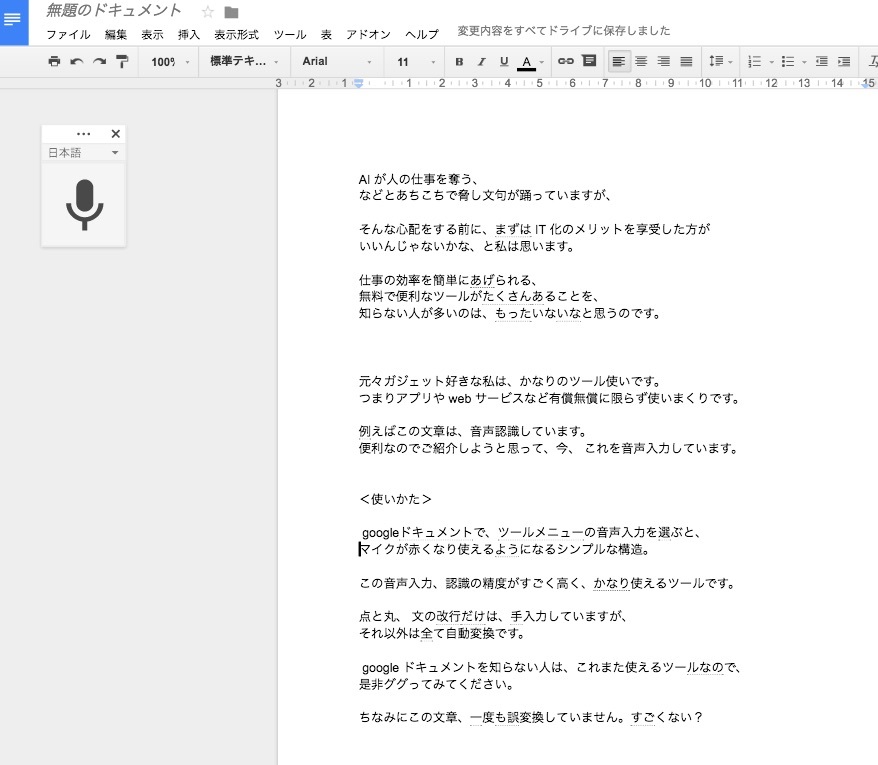Click the line 元々ガジェット好きな私は

pyautogui.click(x=510, y=382)
